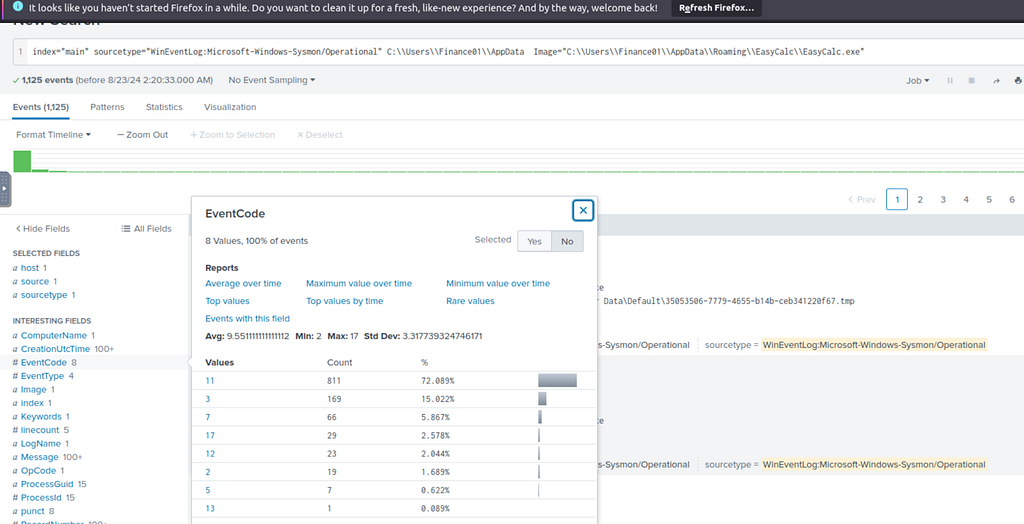The image size is (1024, 524).
Task: Open Minimum value over time report
Action: click(498, 284)
